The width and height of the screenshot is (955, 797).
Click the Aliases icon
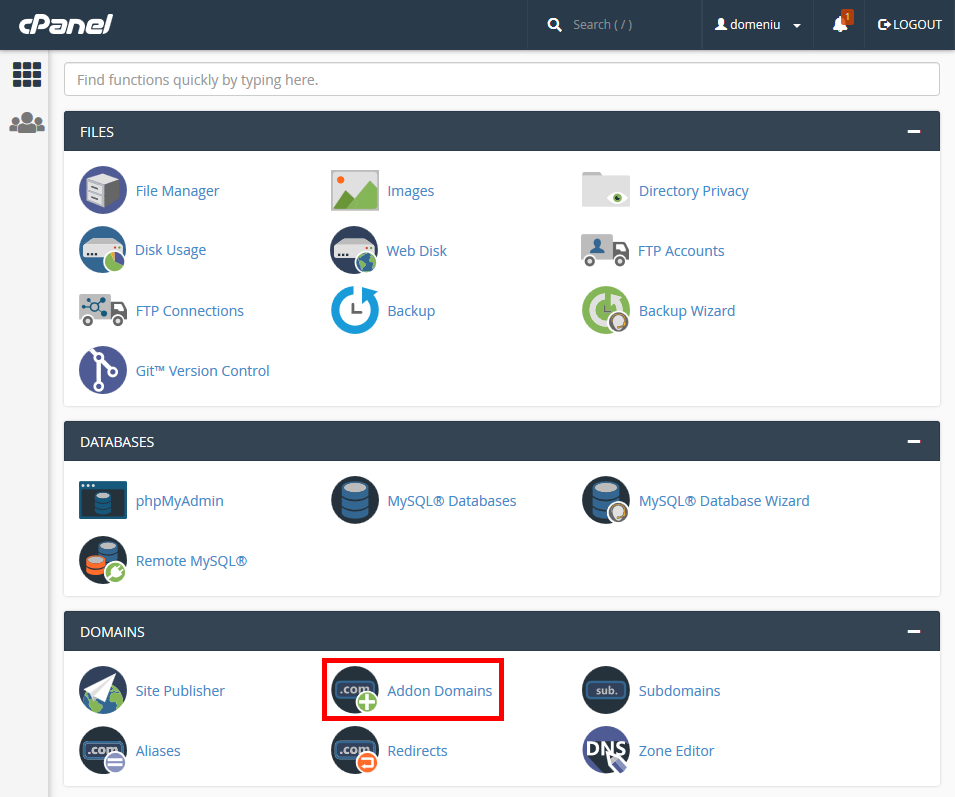coord(103,750)
